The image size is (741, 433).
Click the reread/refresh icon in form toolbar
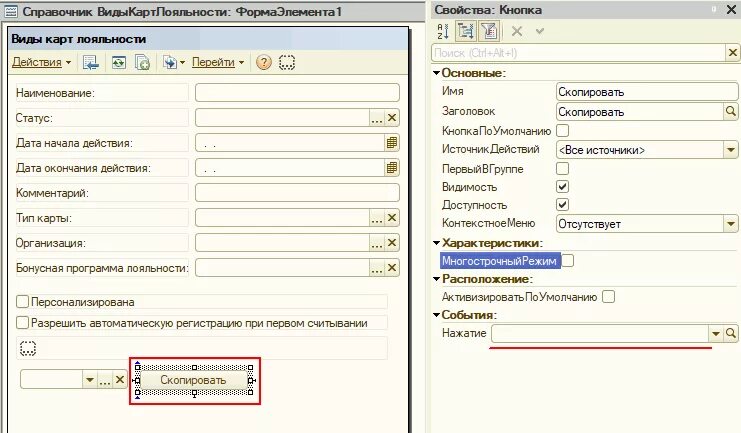[x=119, y=62]
